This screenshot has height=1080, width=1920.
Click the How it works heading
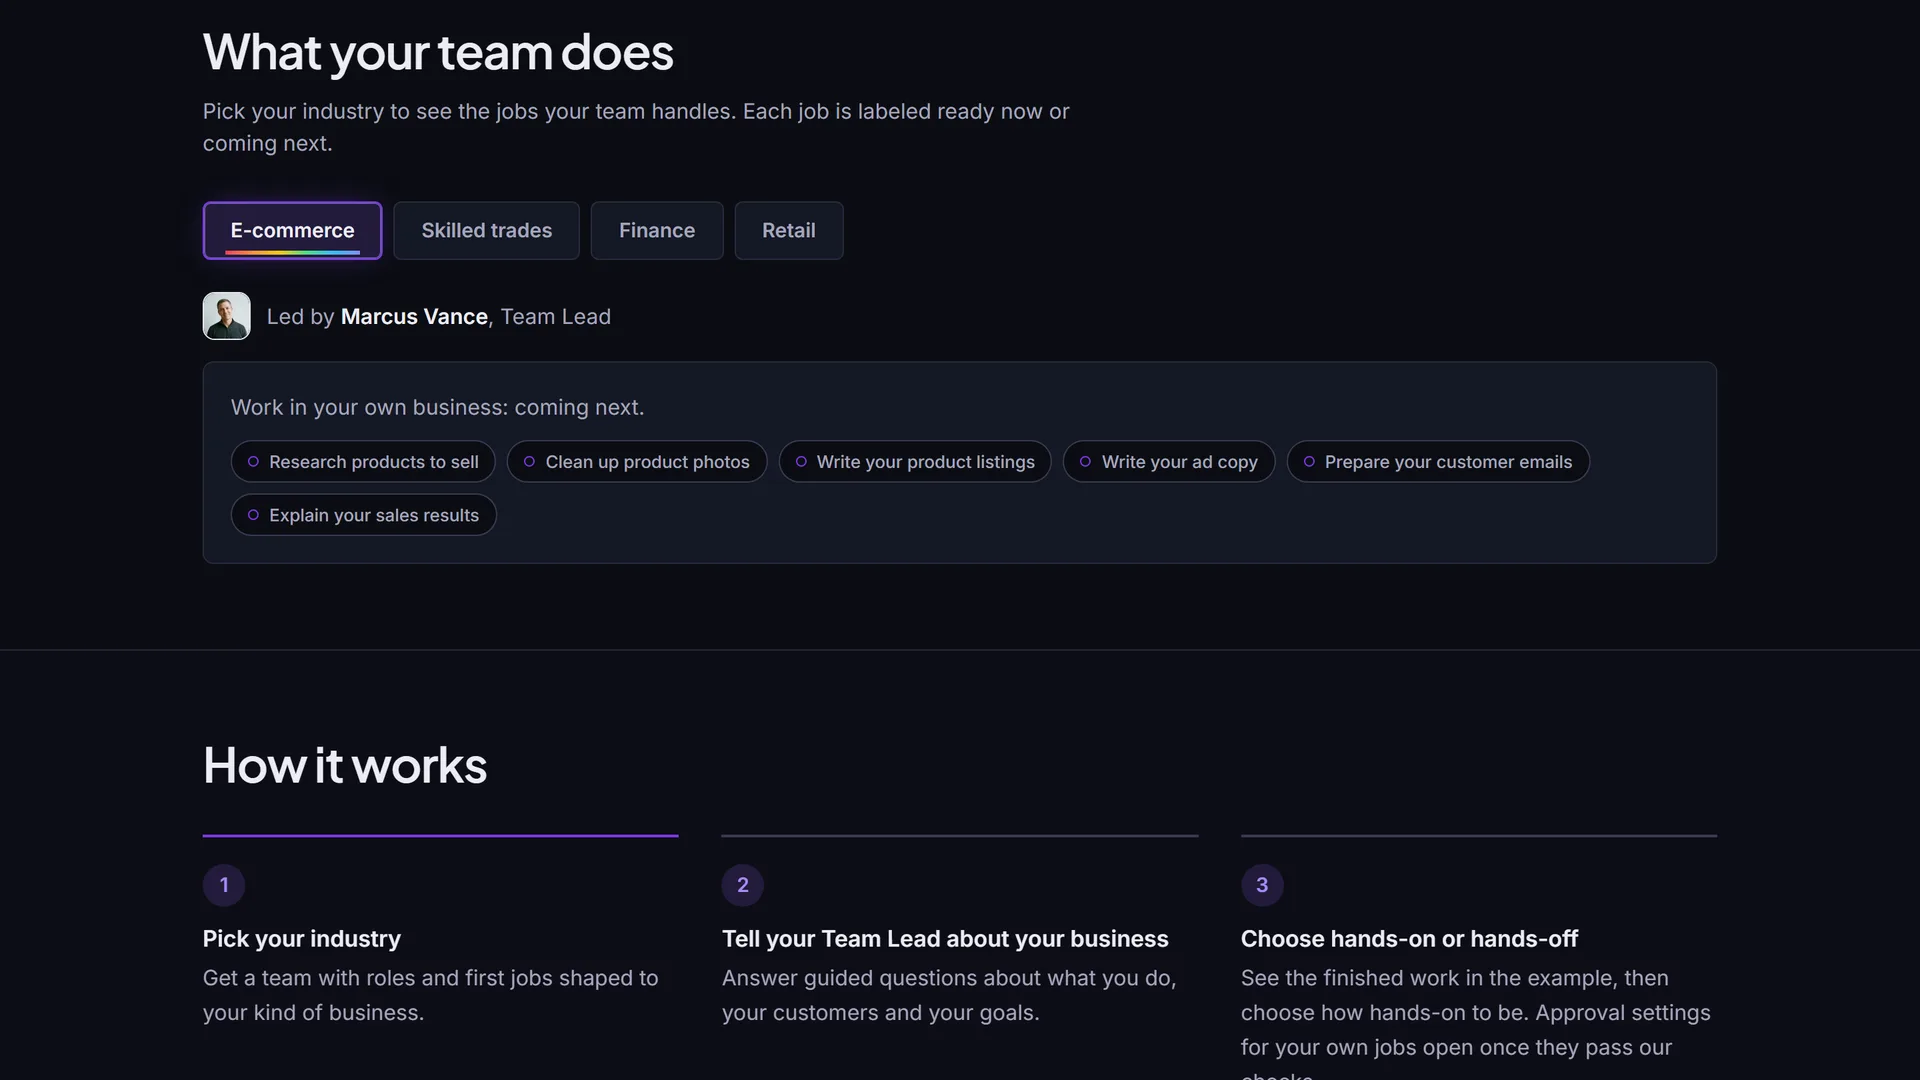[x=345, y=765]
